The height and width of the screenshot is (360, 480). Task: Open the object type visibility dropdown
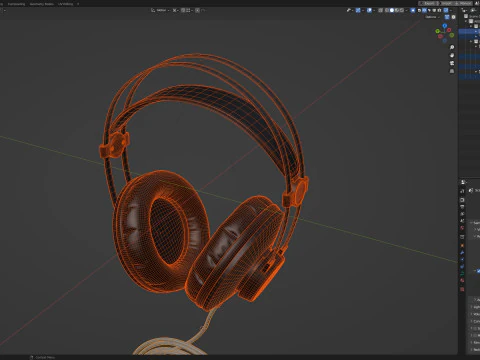coord(350,10)
